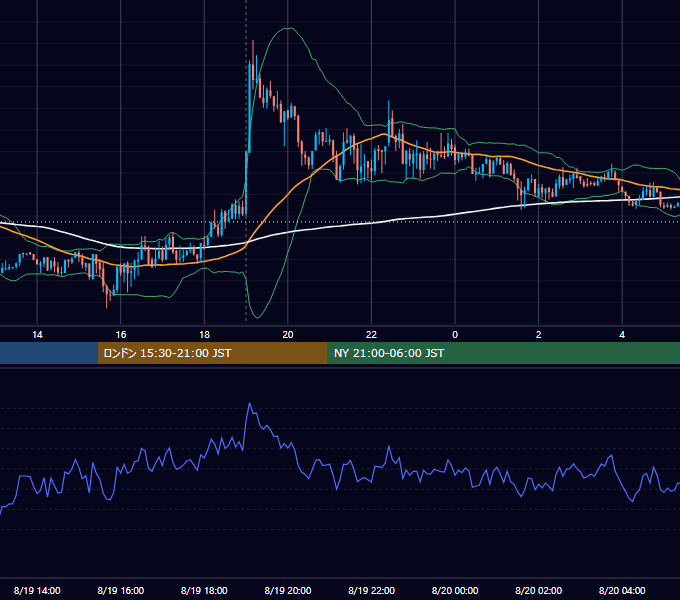Click the 4 hour label on price chart axis
The image size is (680, 600).
622,335
